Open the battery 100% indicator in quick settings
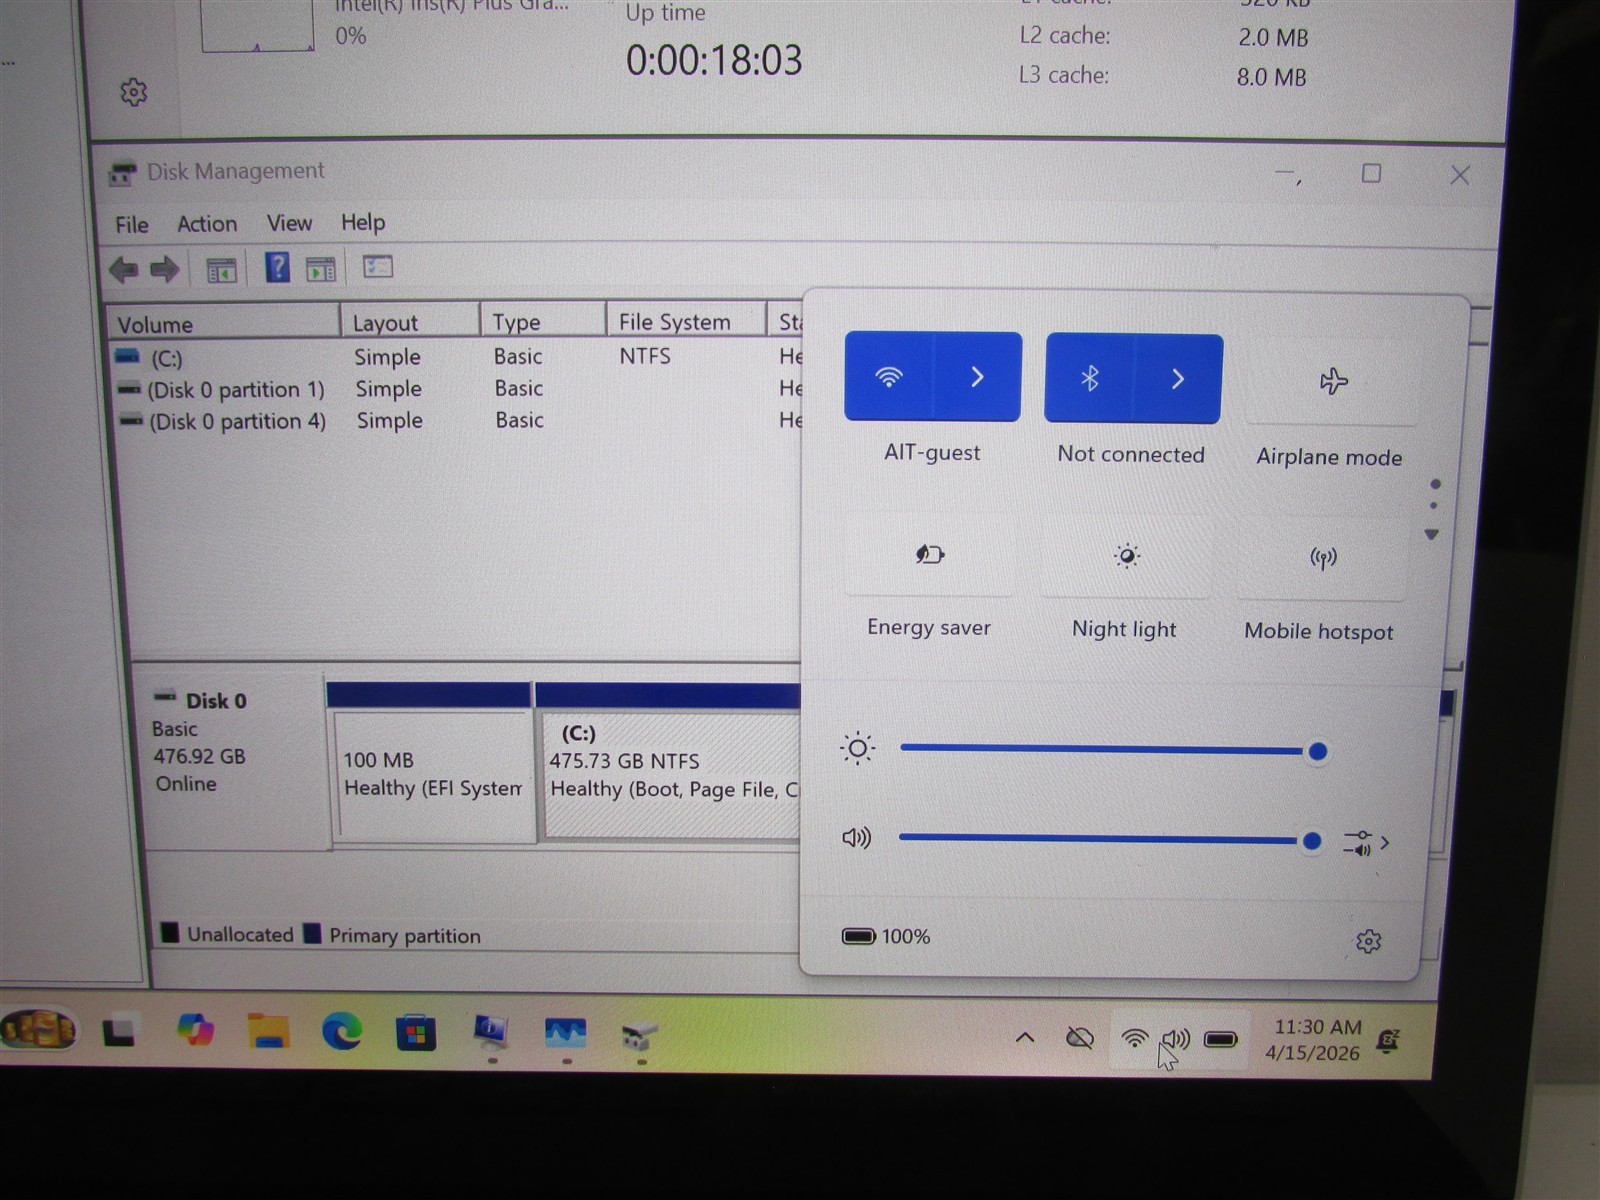 pyautogui.click(x=886, y=937)
